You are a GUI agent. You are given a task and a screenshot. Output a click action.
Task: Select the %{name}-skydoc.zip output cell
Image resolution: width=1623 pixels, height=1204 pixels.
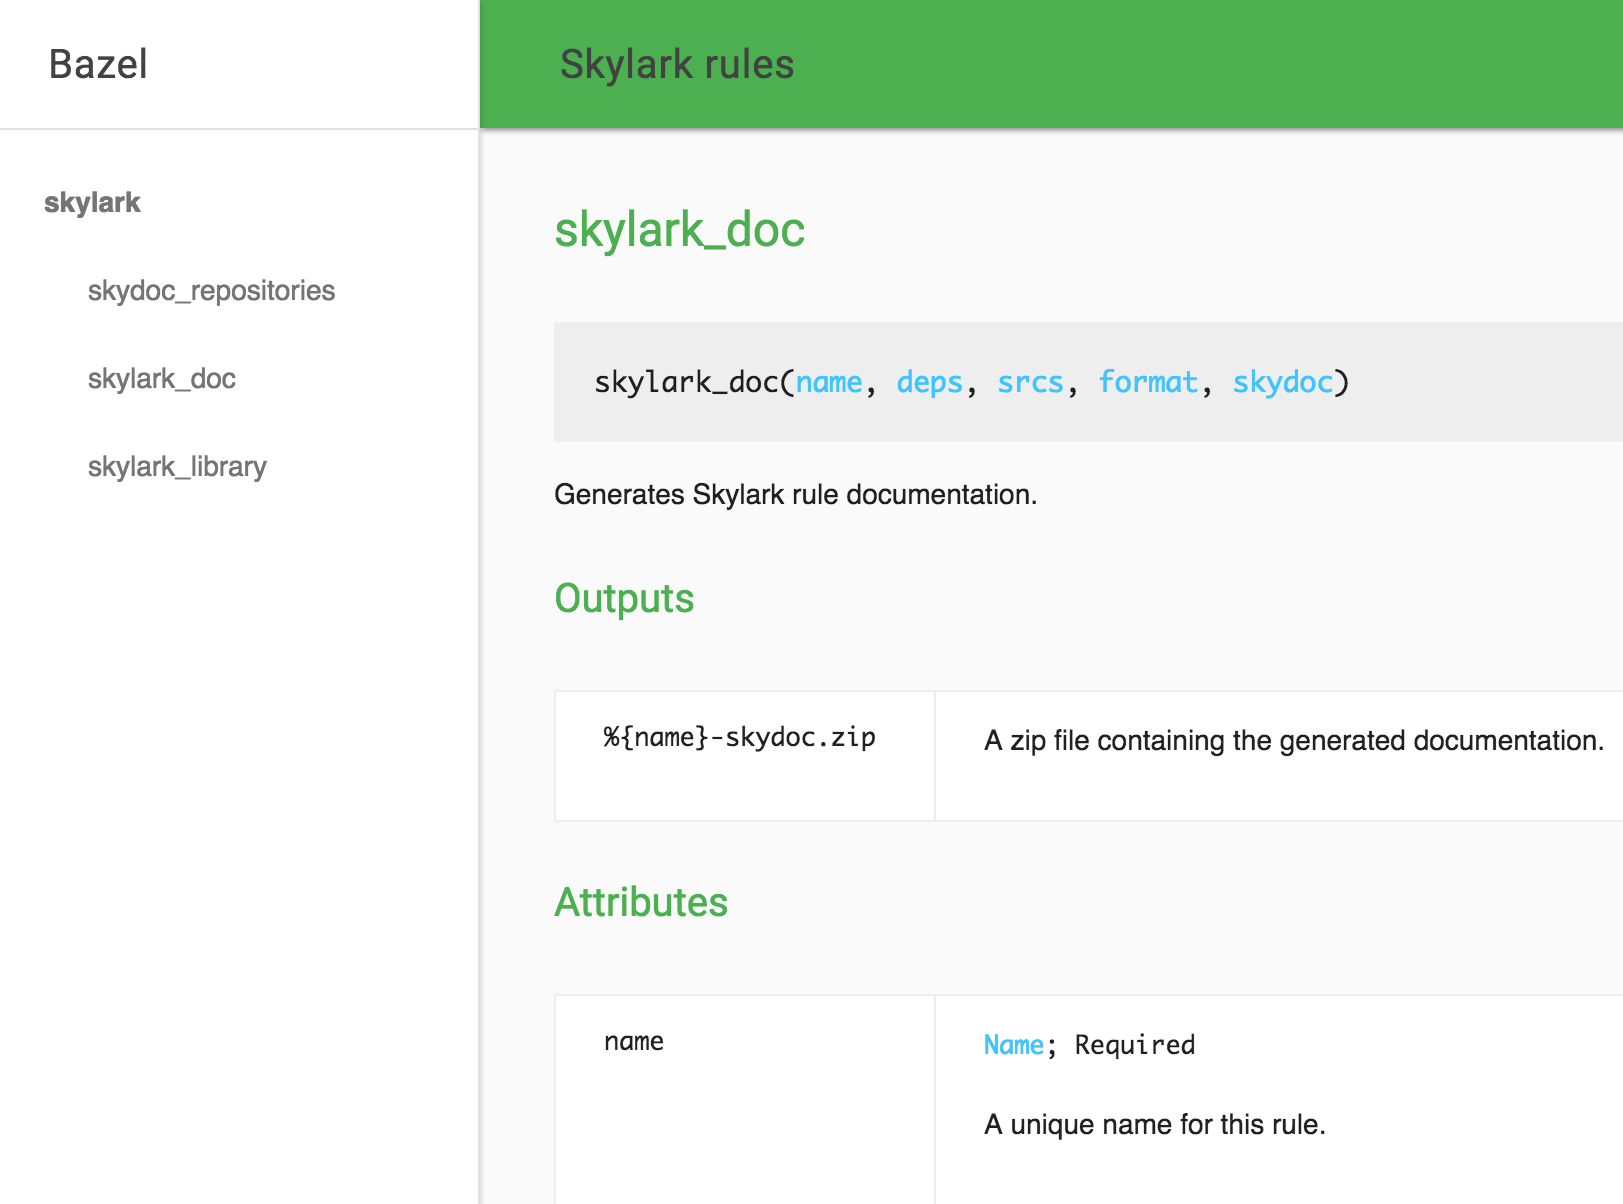coord(745,756)
